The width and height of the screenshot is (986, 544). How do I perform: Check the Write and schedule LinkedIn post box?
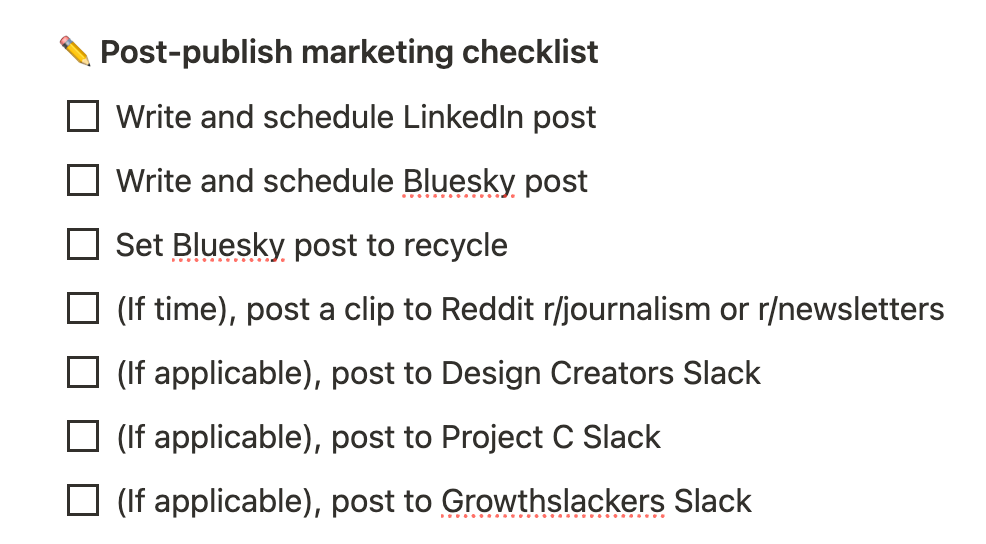click(x=83, y=116)
